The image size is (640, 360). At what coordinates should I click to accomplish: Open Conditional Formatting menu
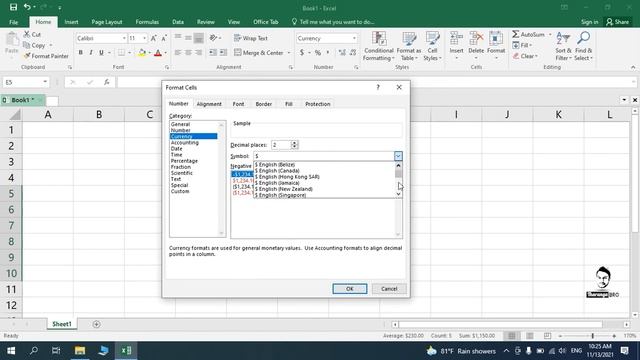click(x=379, y=46)
